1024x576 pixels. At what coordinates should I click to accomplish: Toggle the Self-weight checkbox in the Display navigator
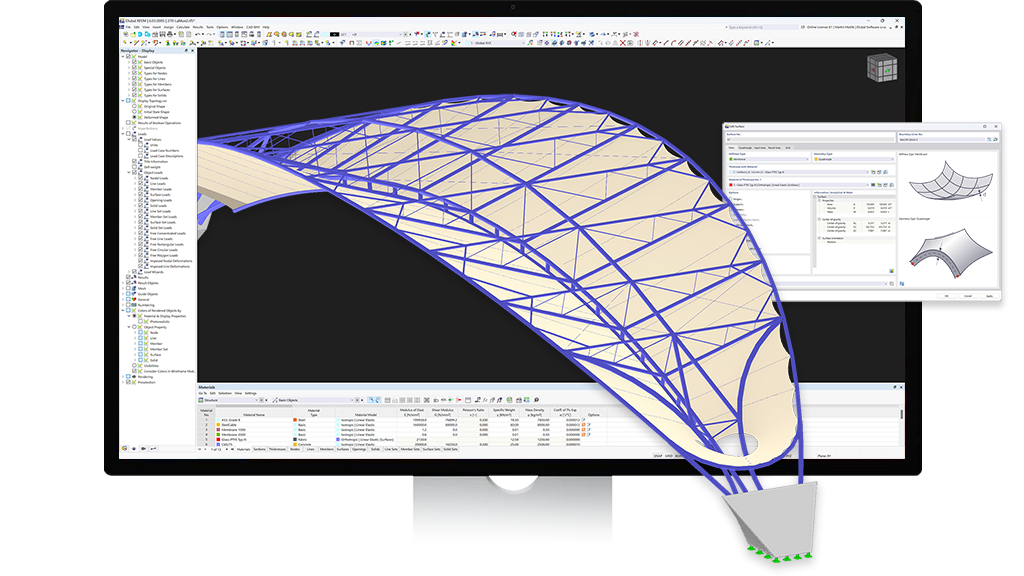pyautogui.click(x=133, y=166)
